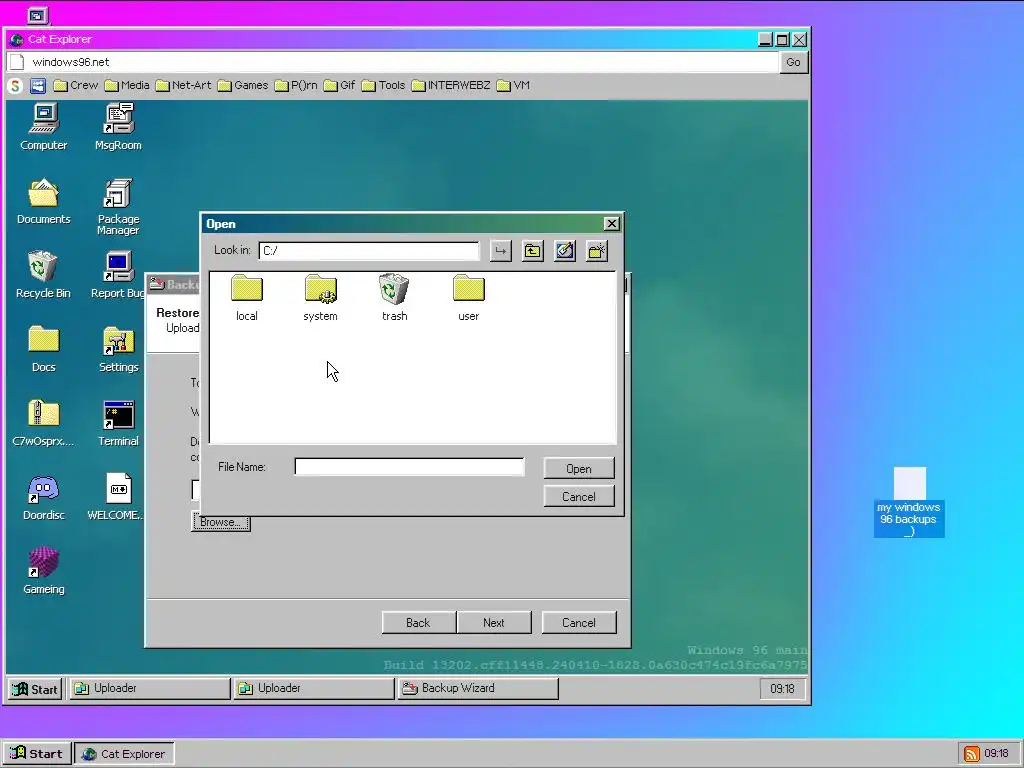The image size is (1024, 768).
Task: Open the MsgRoom desktop shortcut
Action: point(118,127)
